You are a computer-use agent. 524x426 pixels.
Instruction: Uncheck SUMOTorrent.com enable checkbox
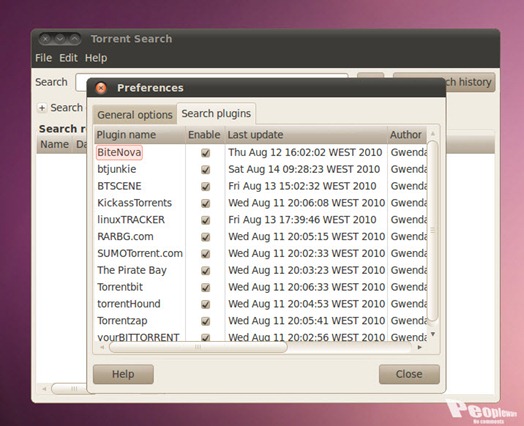coord(205,254)
